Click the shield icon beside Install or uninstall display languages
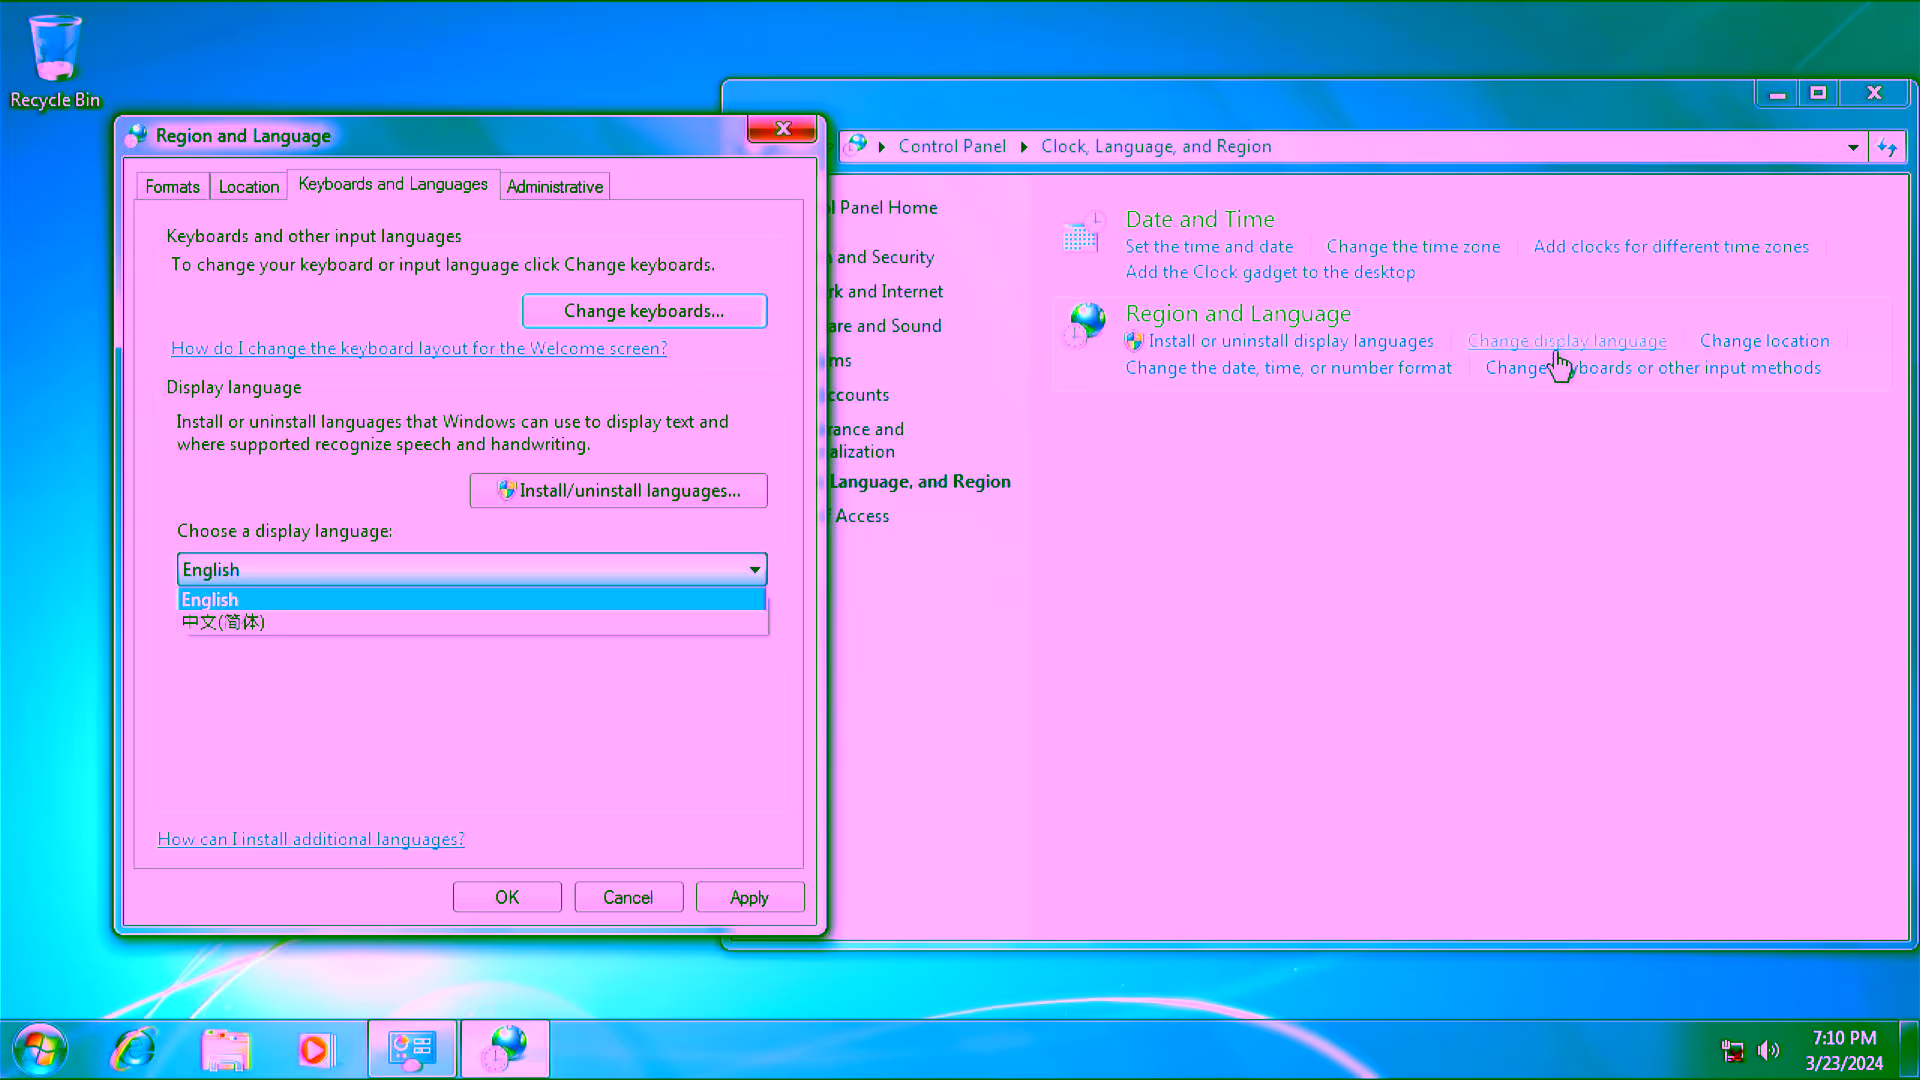Viewport: 1920px width, 1080px height. point(1134,342)
